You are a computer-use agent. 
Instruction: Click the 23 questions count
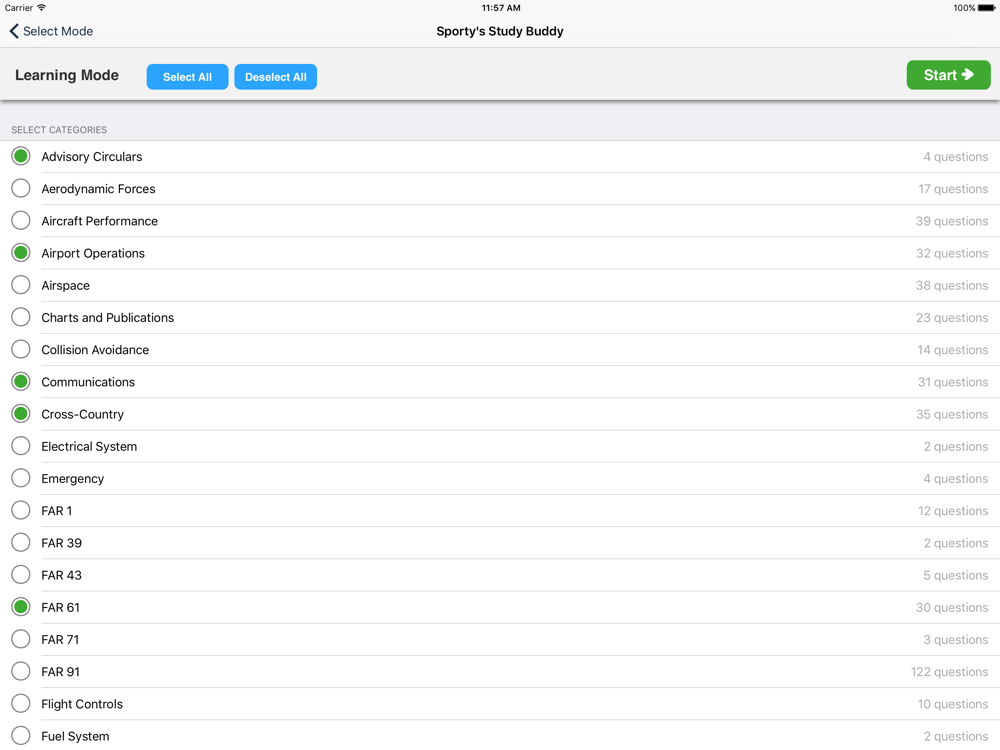point(952,318)
